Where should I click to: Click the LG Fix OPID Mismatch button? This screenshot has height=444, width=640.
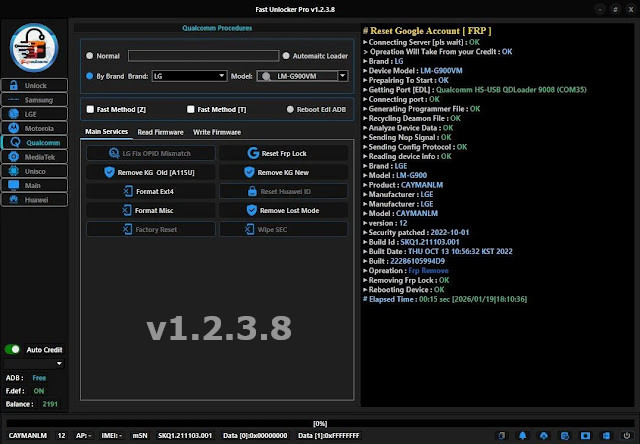[x=151, y=153]
